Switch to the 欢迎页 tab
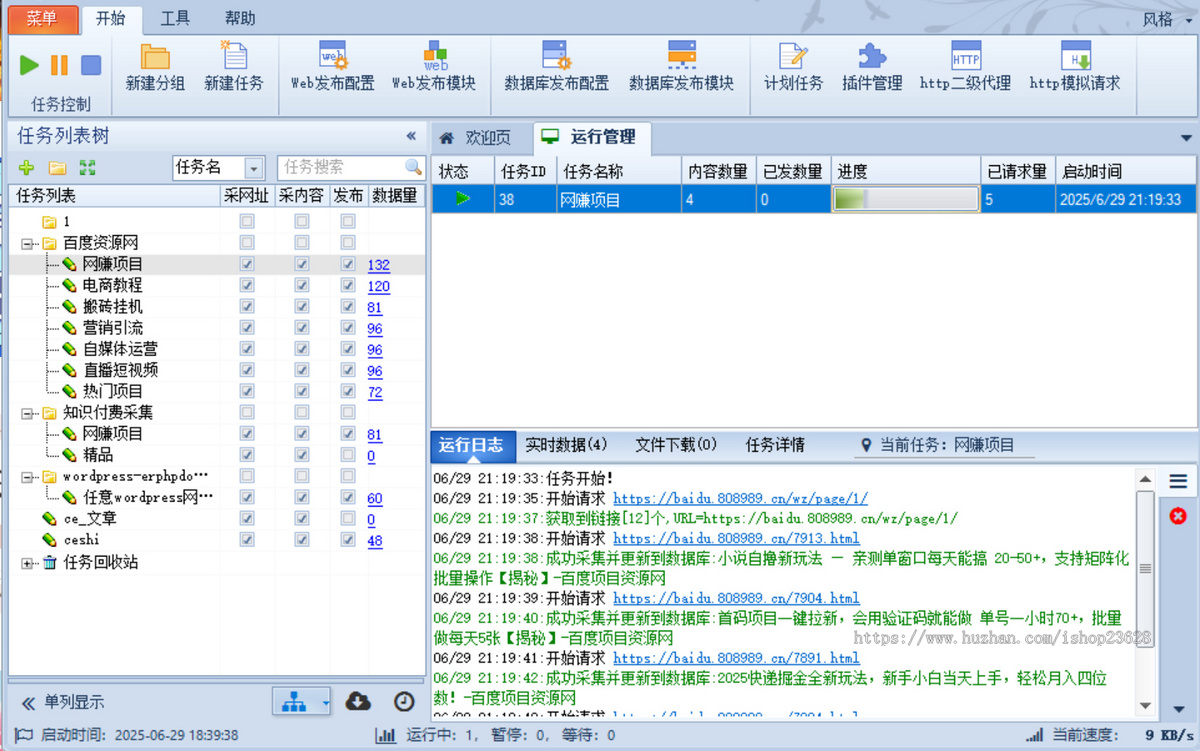1200x751 pixels. tap(476, 138)
